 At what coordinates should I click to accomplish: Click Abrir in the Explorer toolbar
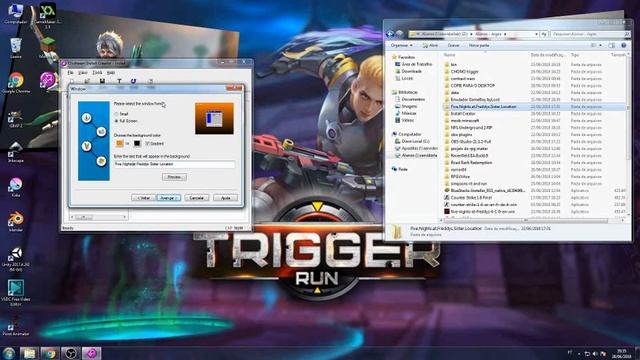tap(430, 45)
